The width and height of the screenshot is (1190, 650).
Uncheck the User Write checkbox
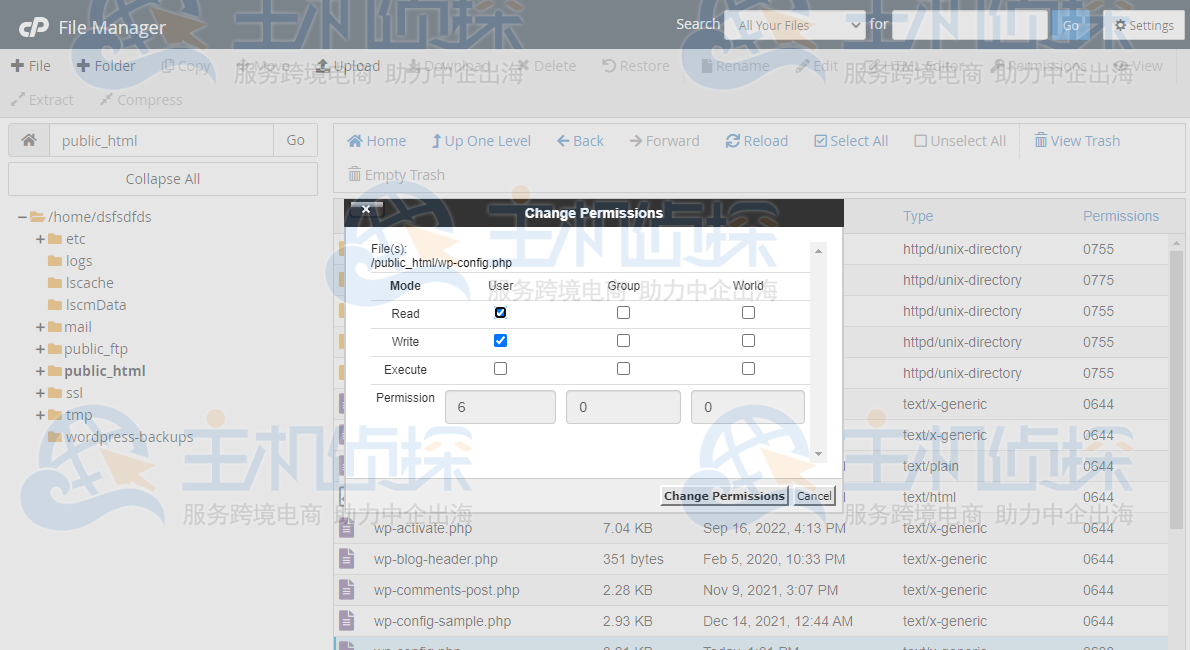(500, 340)
